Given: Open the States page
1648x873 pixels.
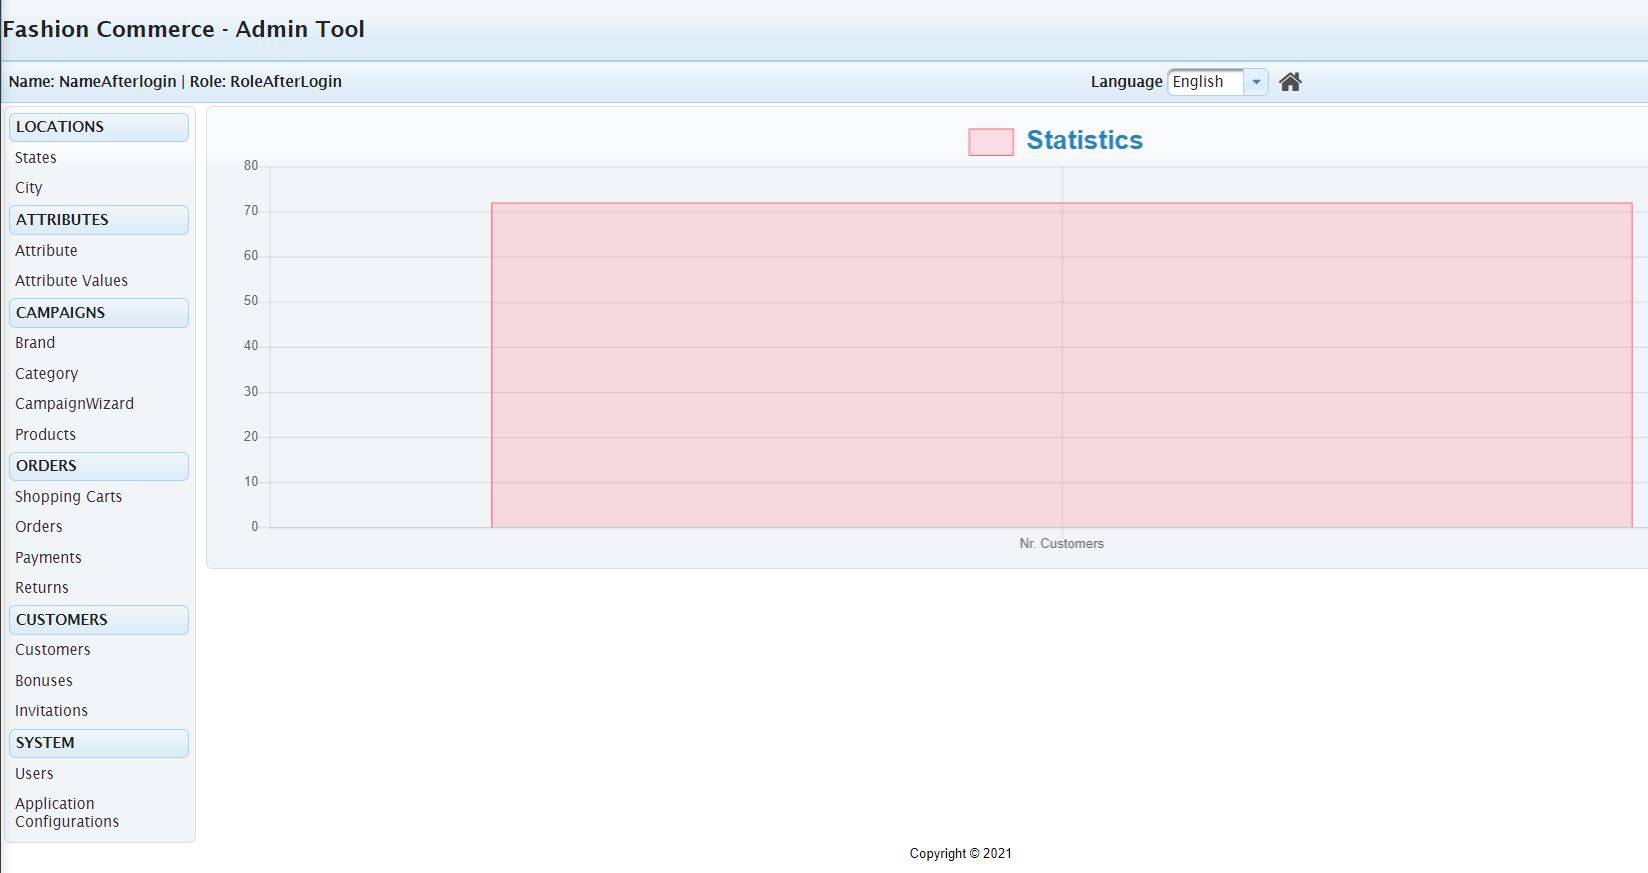Looking at the screenshot, I should point(36,158).
